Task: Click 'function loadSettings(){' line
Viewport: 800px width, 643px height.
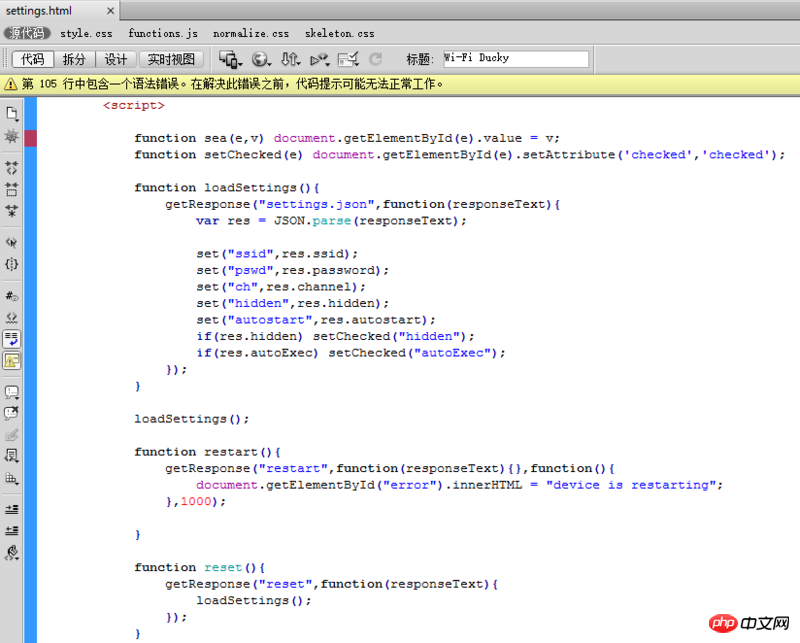Action: (227, 188)
